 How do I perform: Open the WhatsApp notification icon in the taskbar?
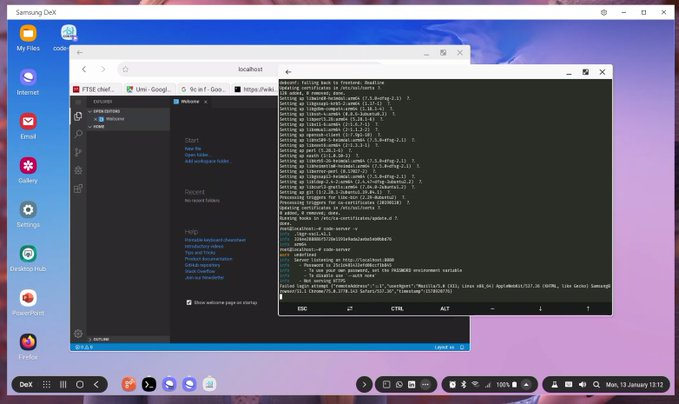(x=399, y=385)
